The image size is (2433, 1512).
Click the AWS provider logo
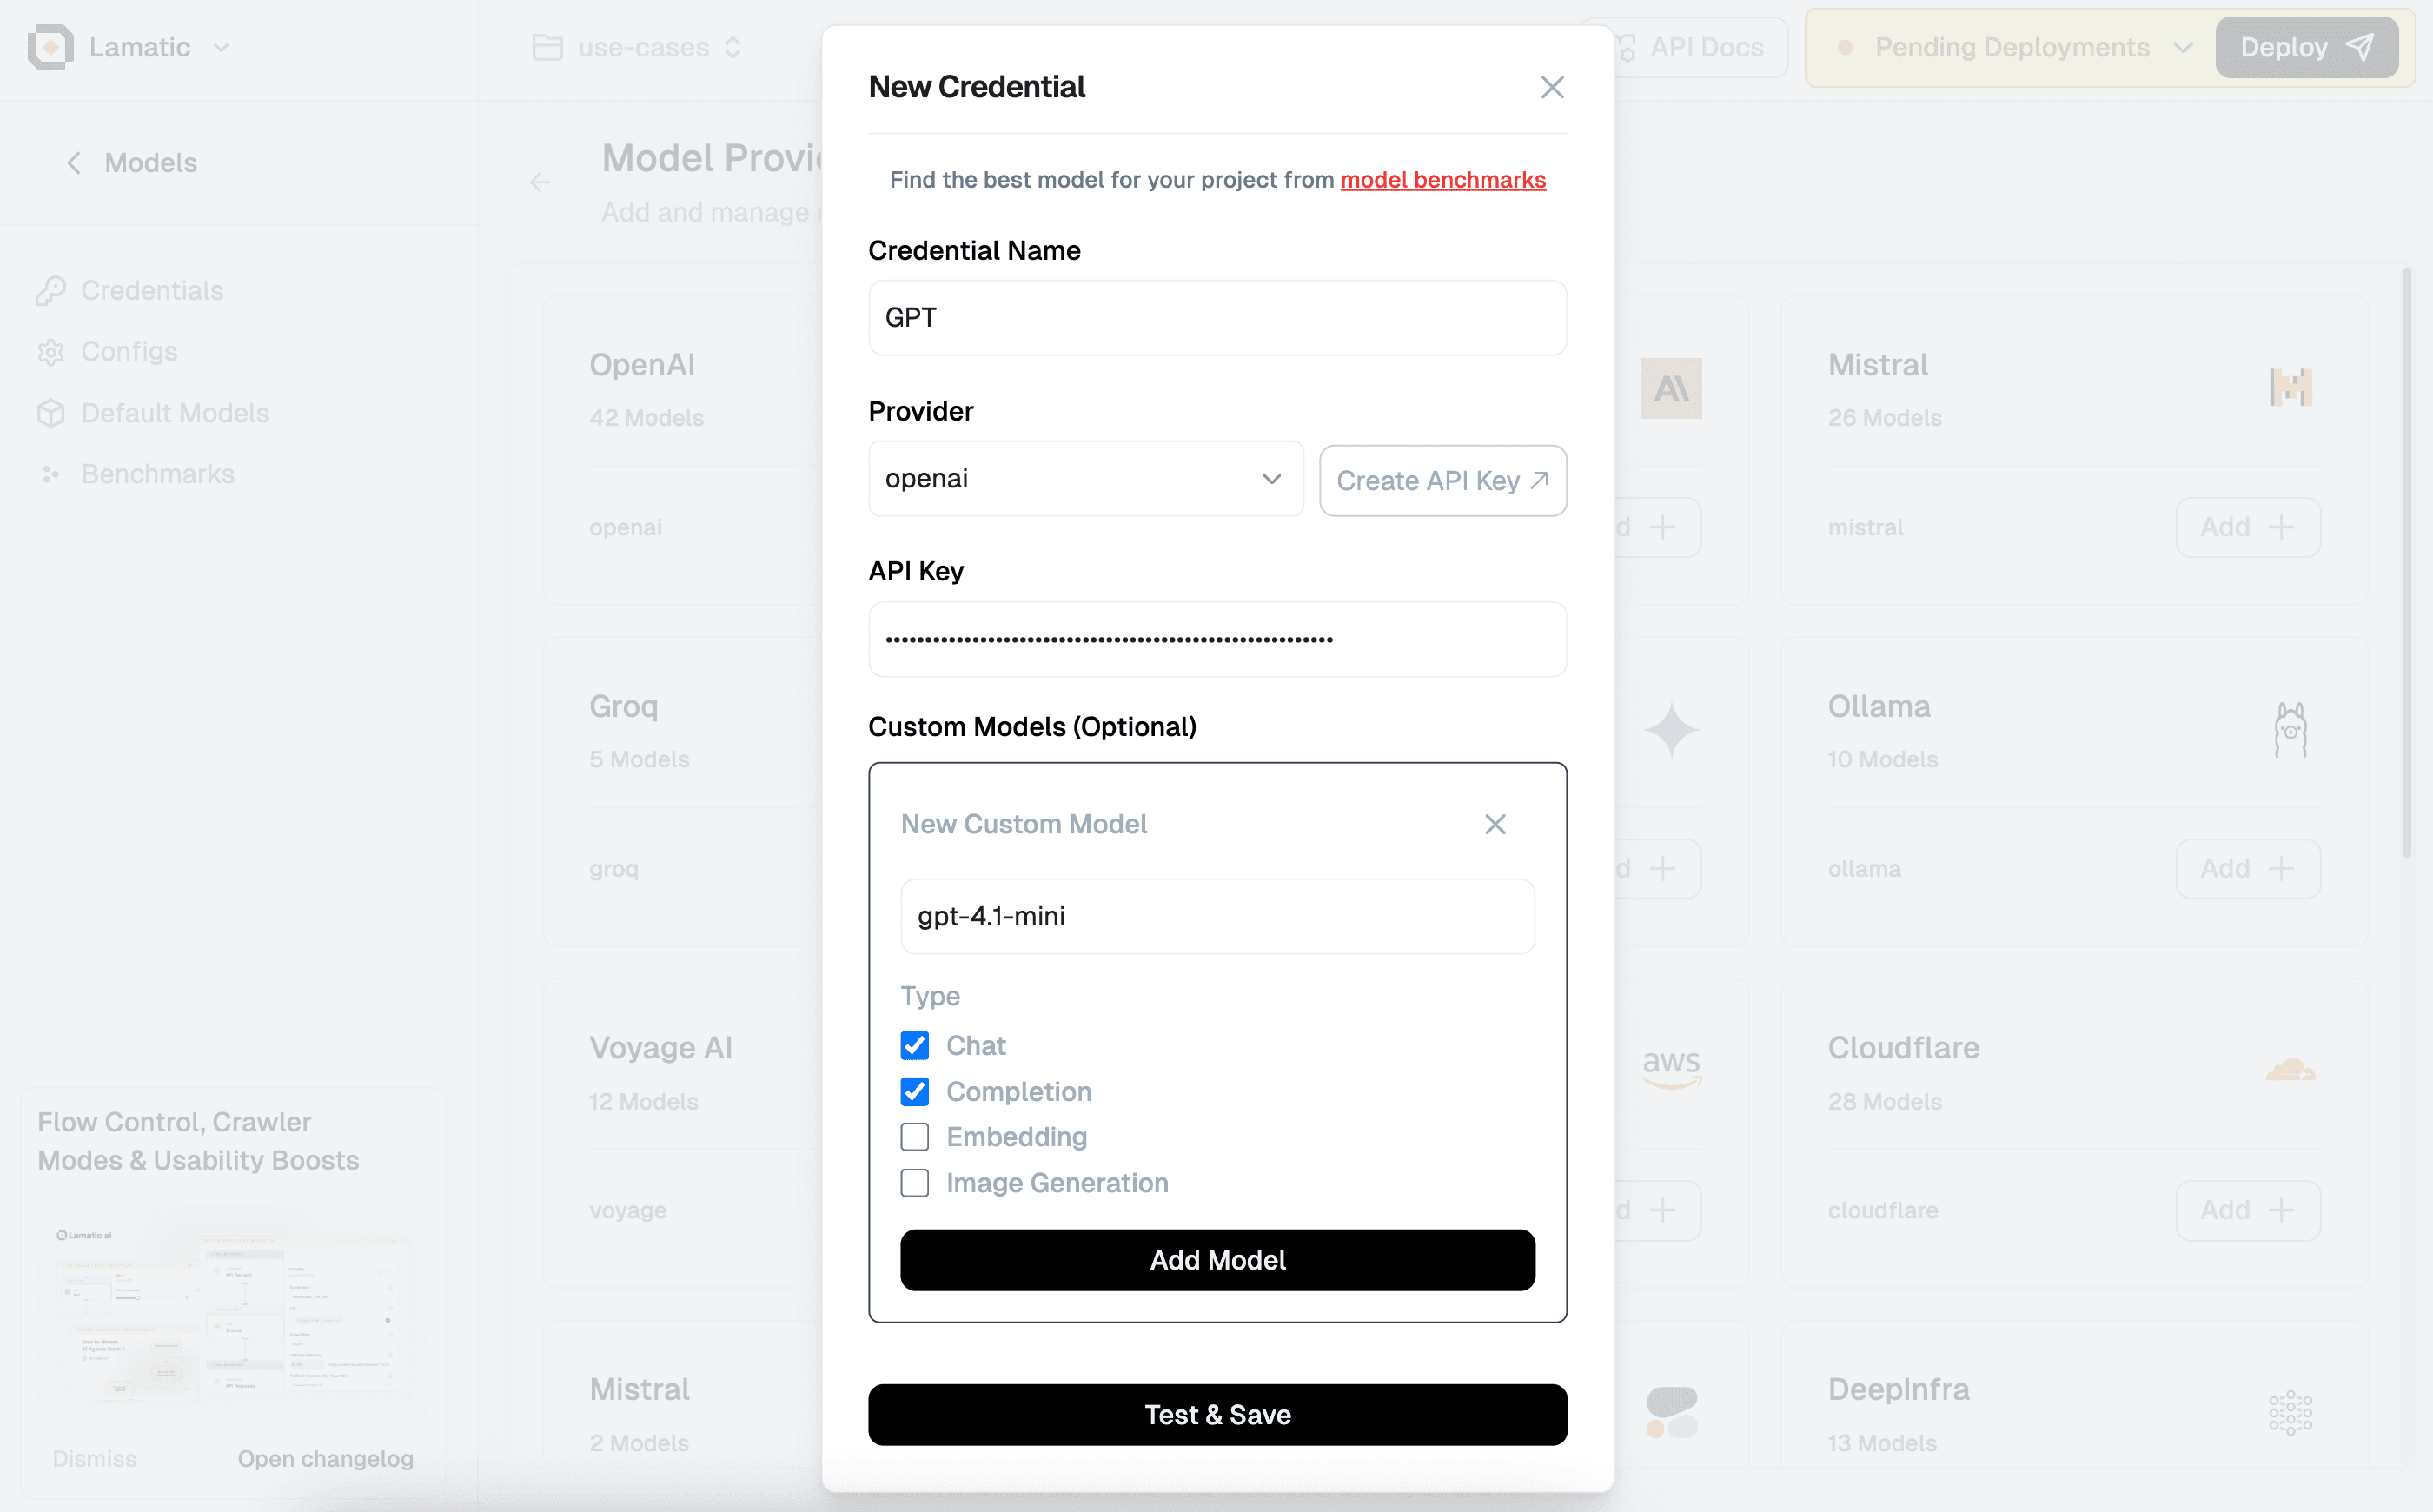click(1671, 1067)
